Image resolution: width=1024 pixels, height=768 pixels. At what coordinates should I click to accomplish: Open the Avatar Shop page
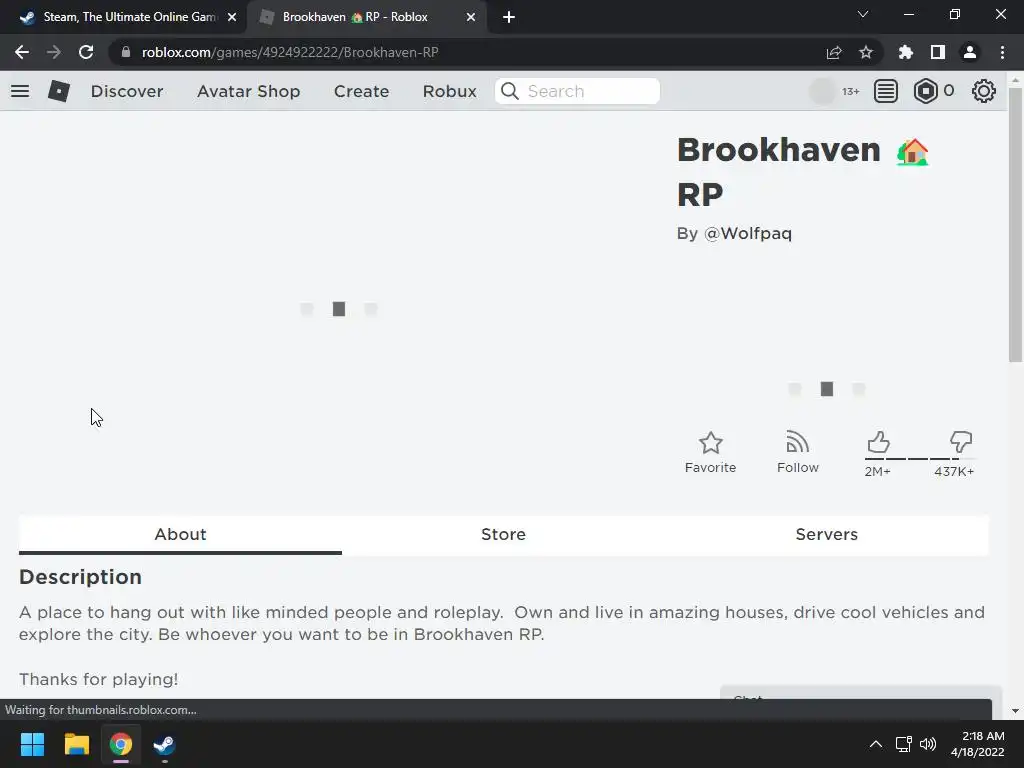(249, 91)
